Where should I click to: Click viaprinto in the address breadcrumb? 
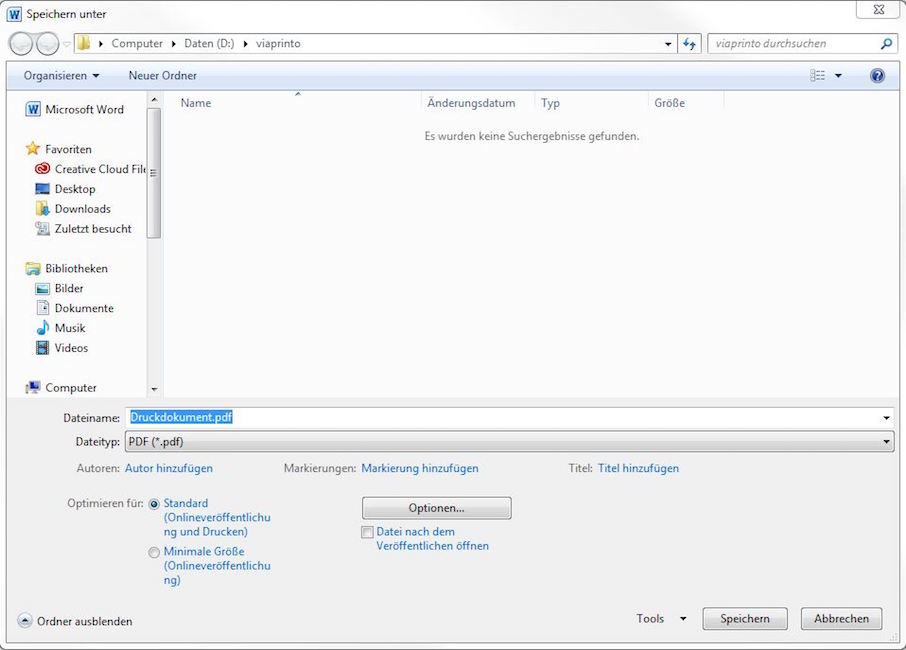(278, 43)
